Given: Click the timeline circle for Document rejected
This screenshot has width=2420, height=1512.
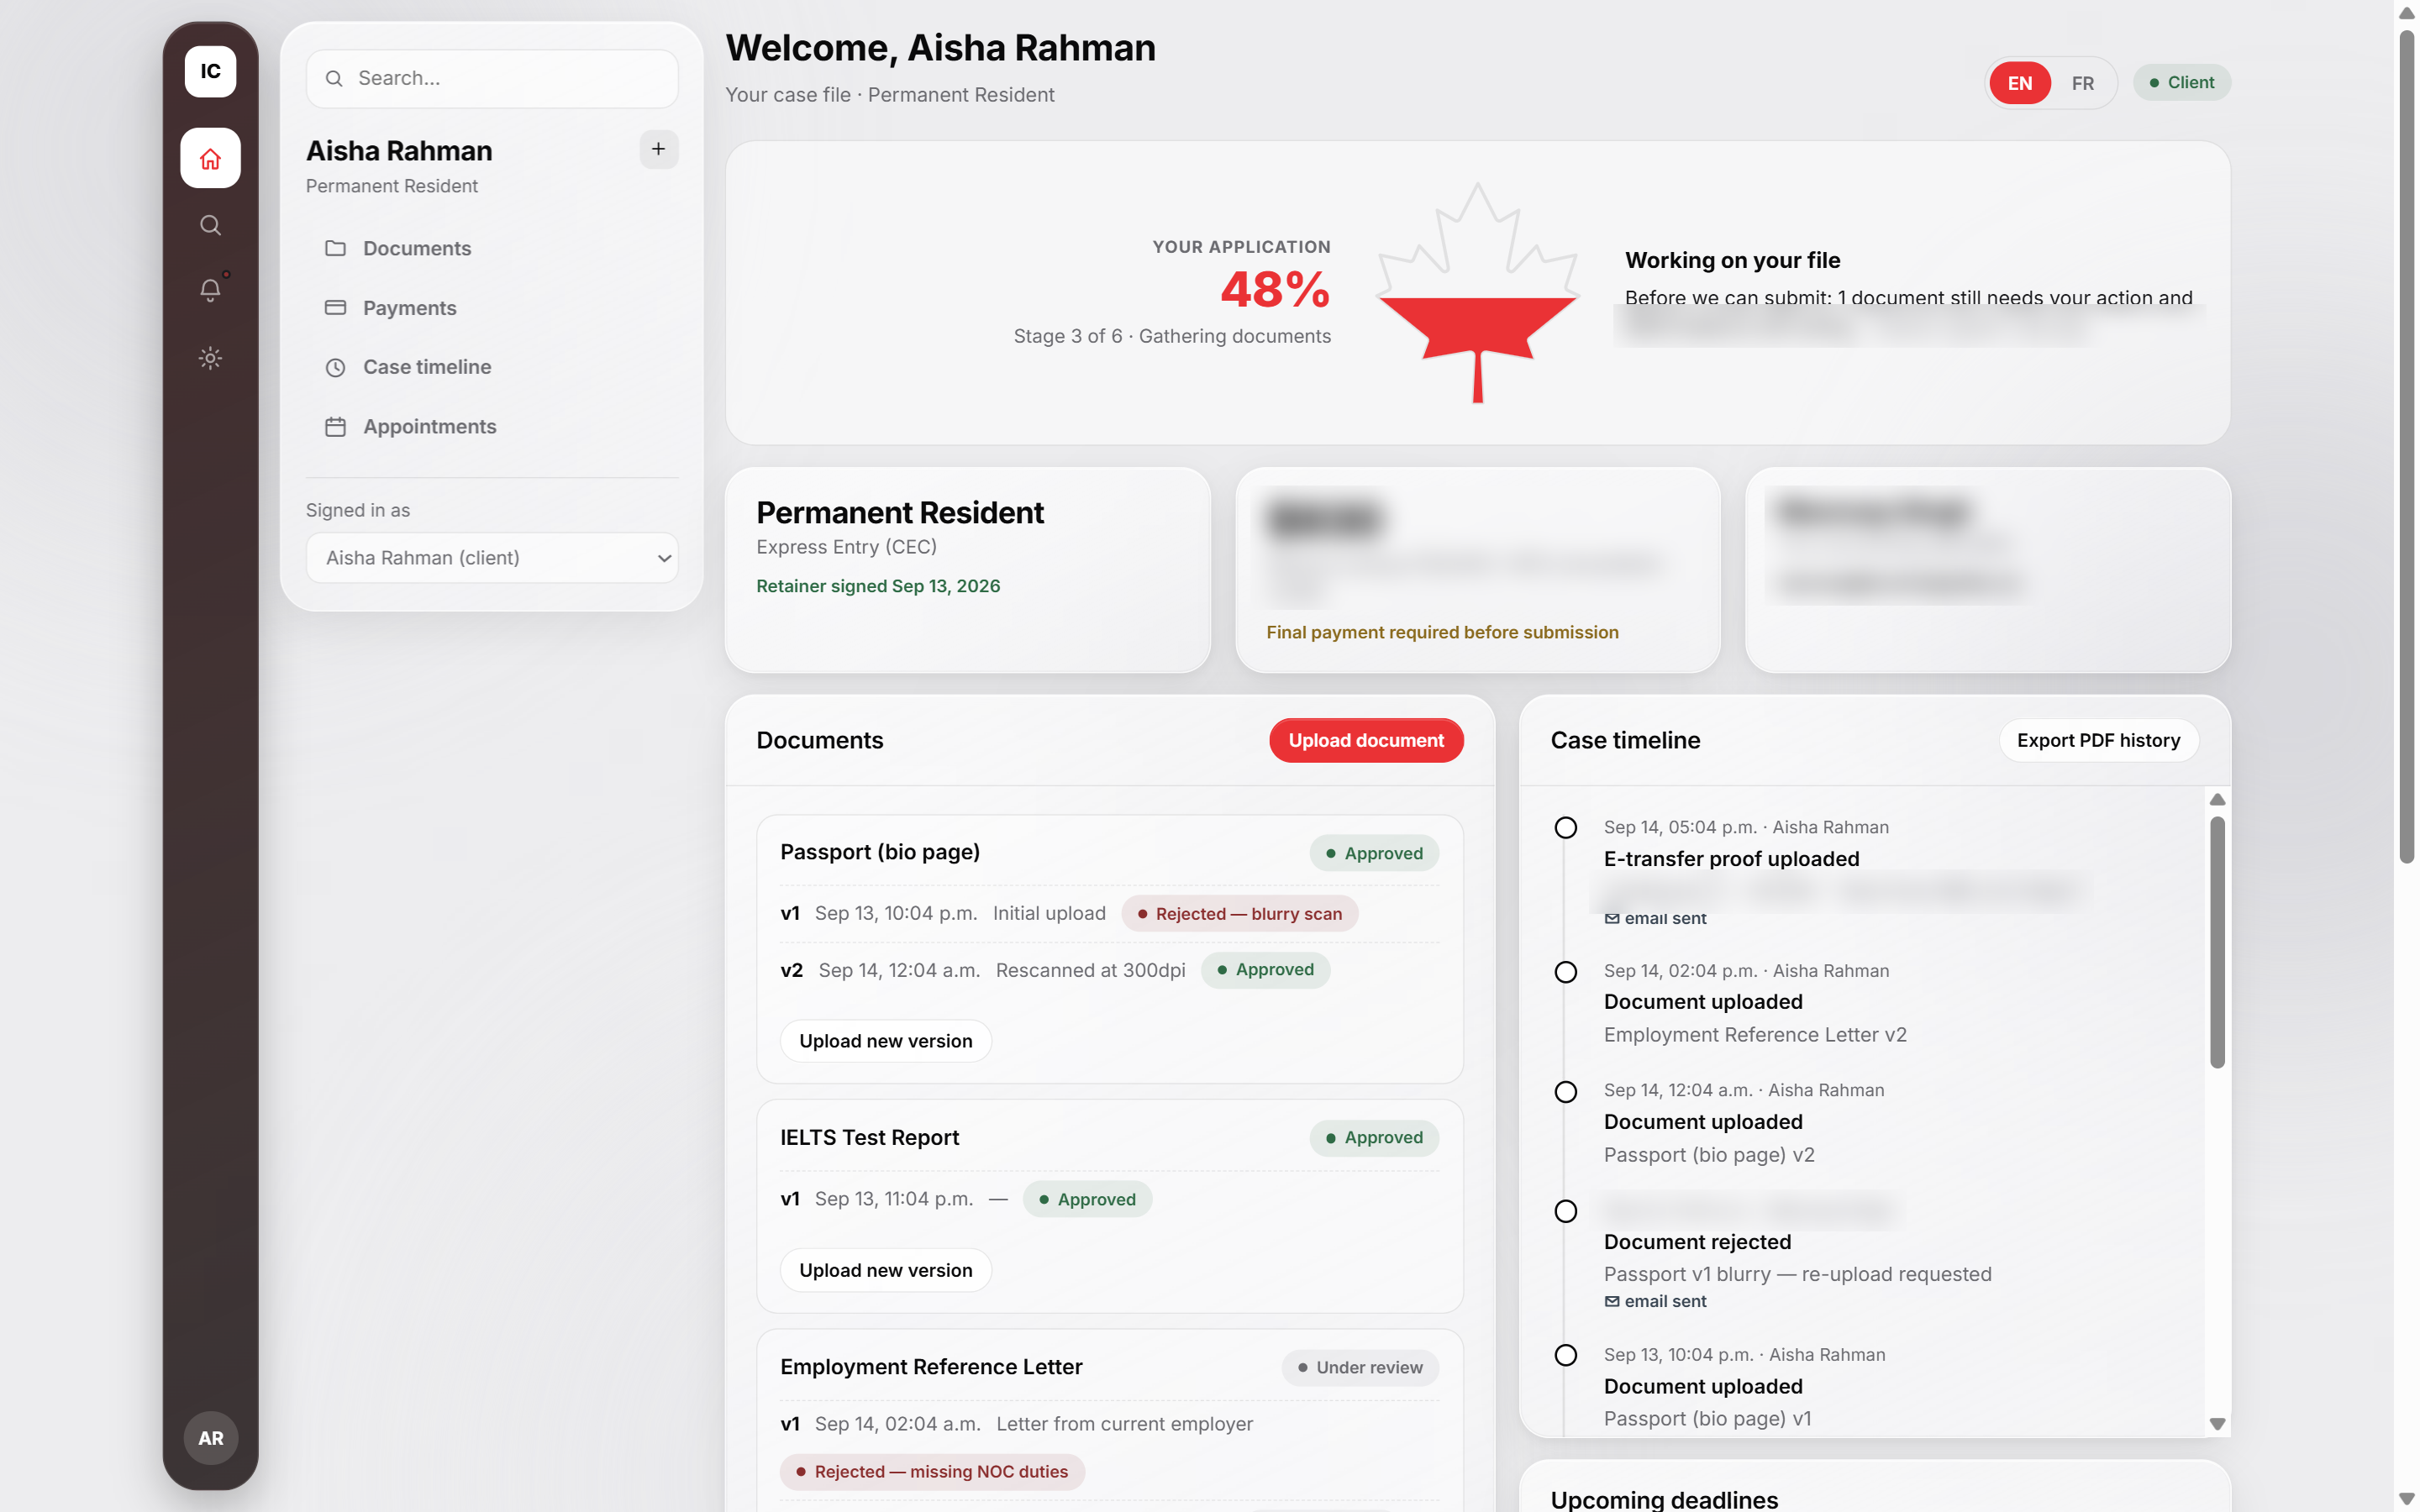Looking at the screenshot, I should [x=1566, y=1212].
